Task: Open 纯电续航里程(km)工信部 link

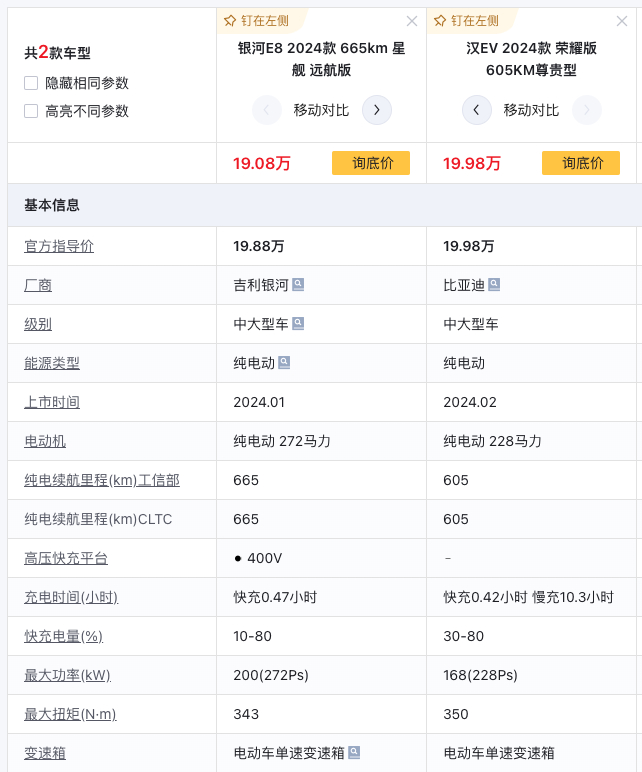Action: 102,480
